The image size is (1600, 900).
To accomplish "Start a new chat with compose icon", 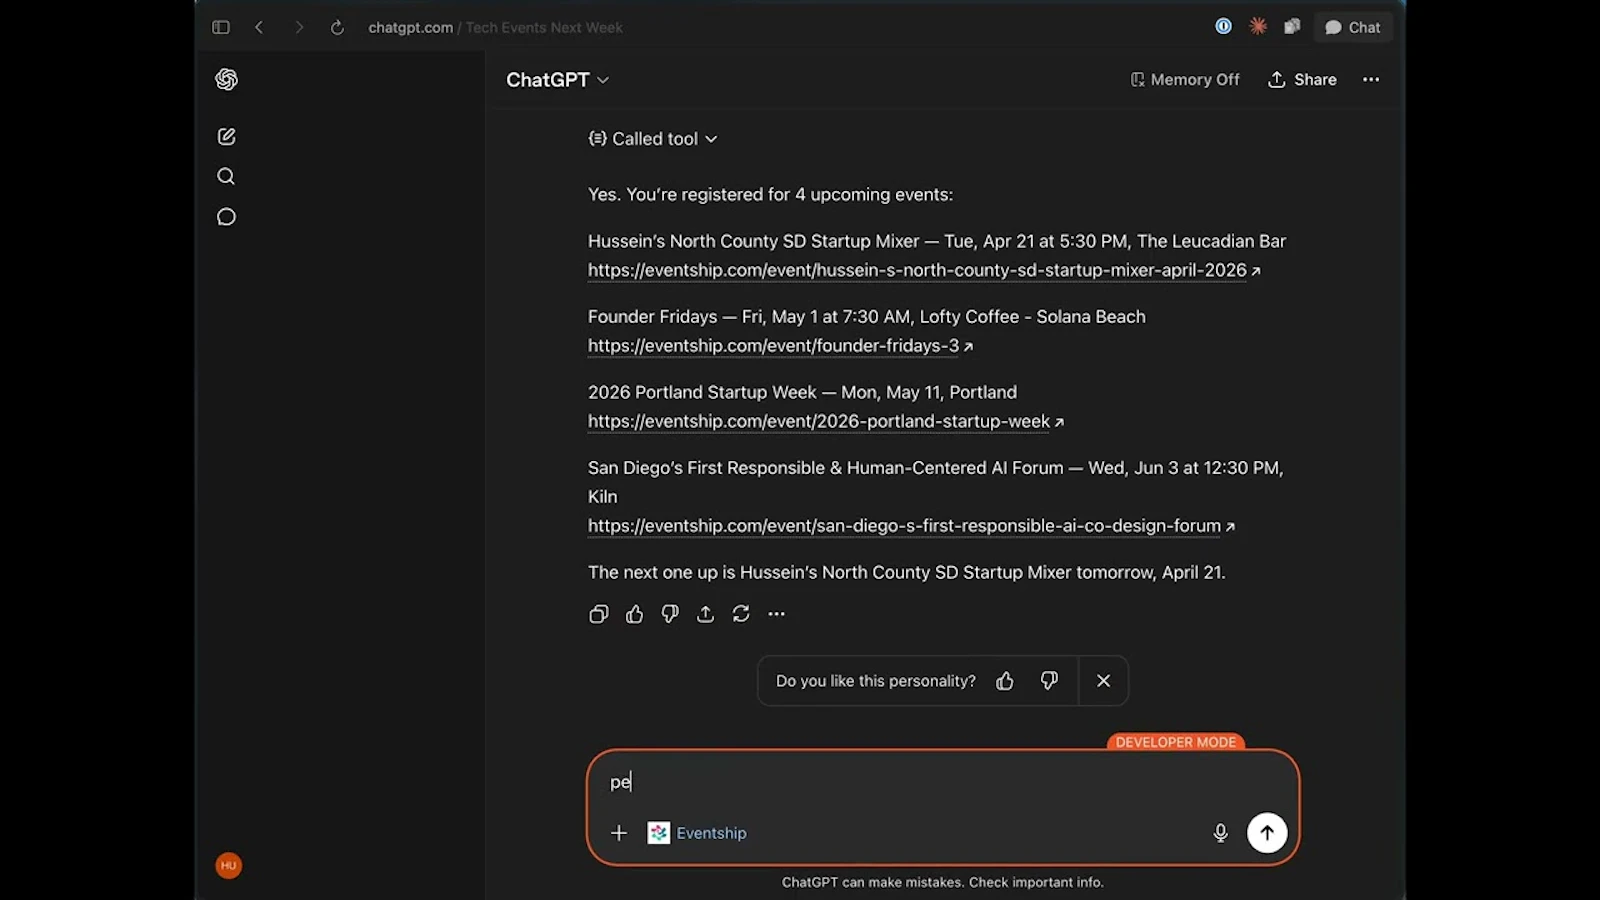I will tap(227, 136).
